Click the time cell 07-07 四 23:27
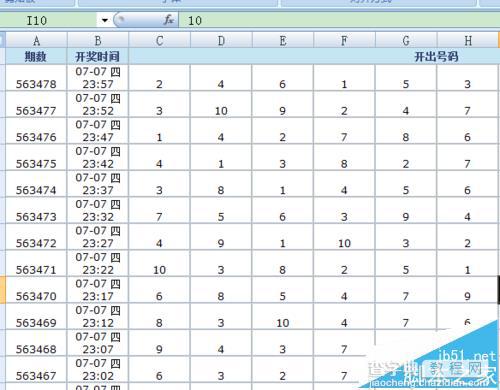 pyautogui.click(x=98, y=237)
